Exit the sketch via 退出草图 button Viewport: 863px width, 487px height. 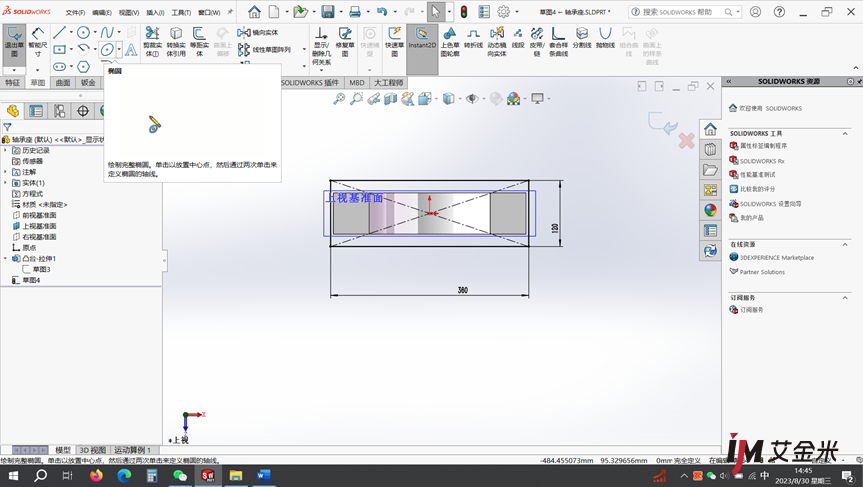pyautogui.click(x=14, y=44)
